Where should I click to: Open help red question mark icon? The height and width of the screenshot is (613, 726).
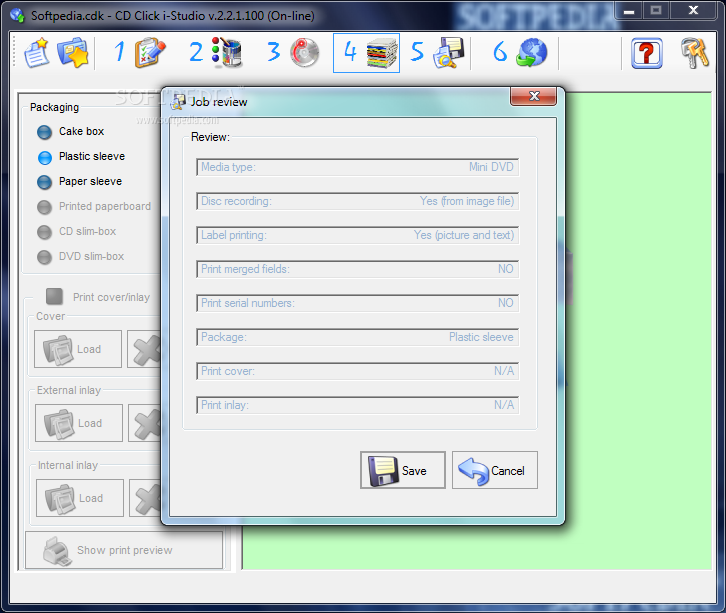(647, 54)
